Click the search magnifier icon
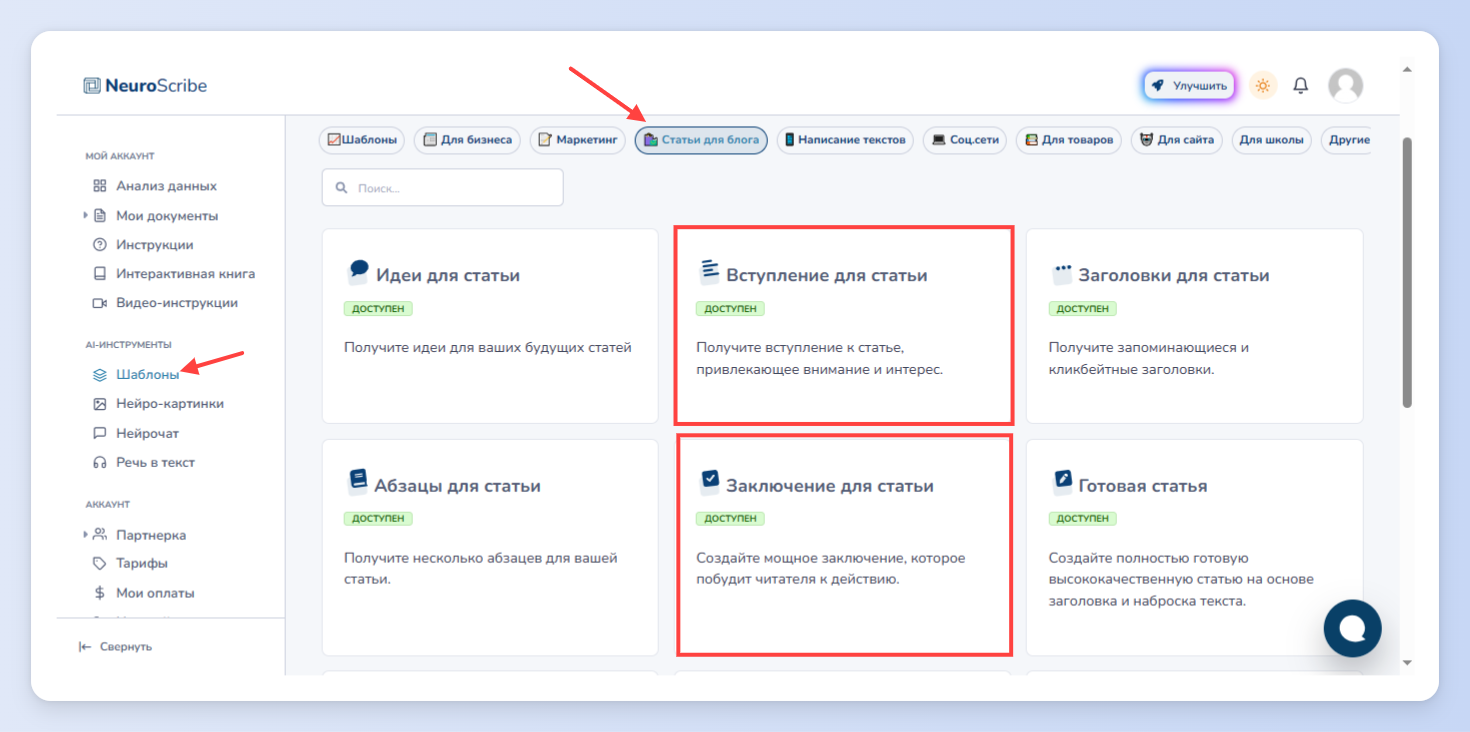 [x=341, y=187]
